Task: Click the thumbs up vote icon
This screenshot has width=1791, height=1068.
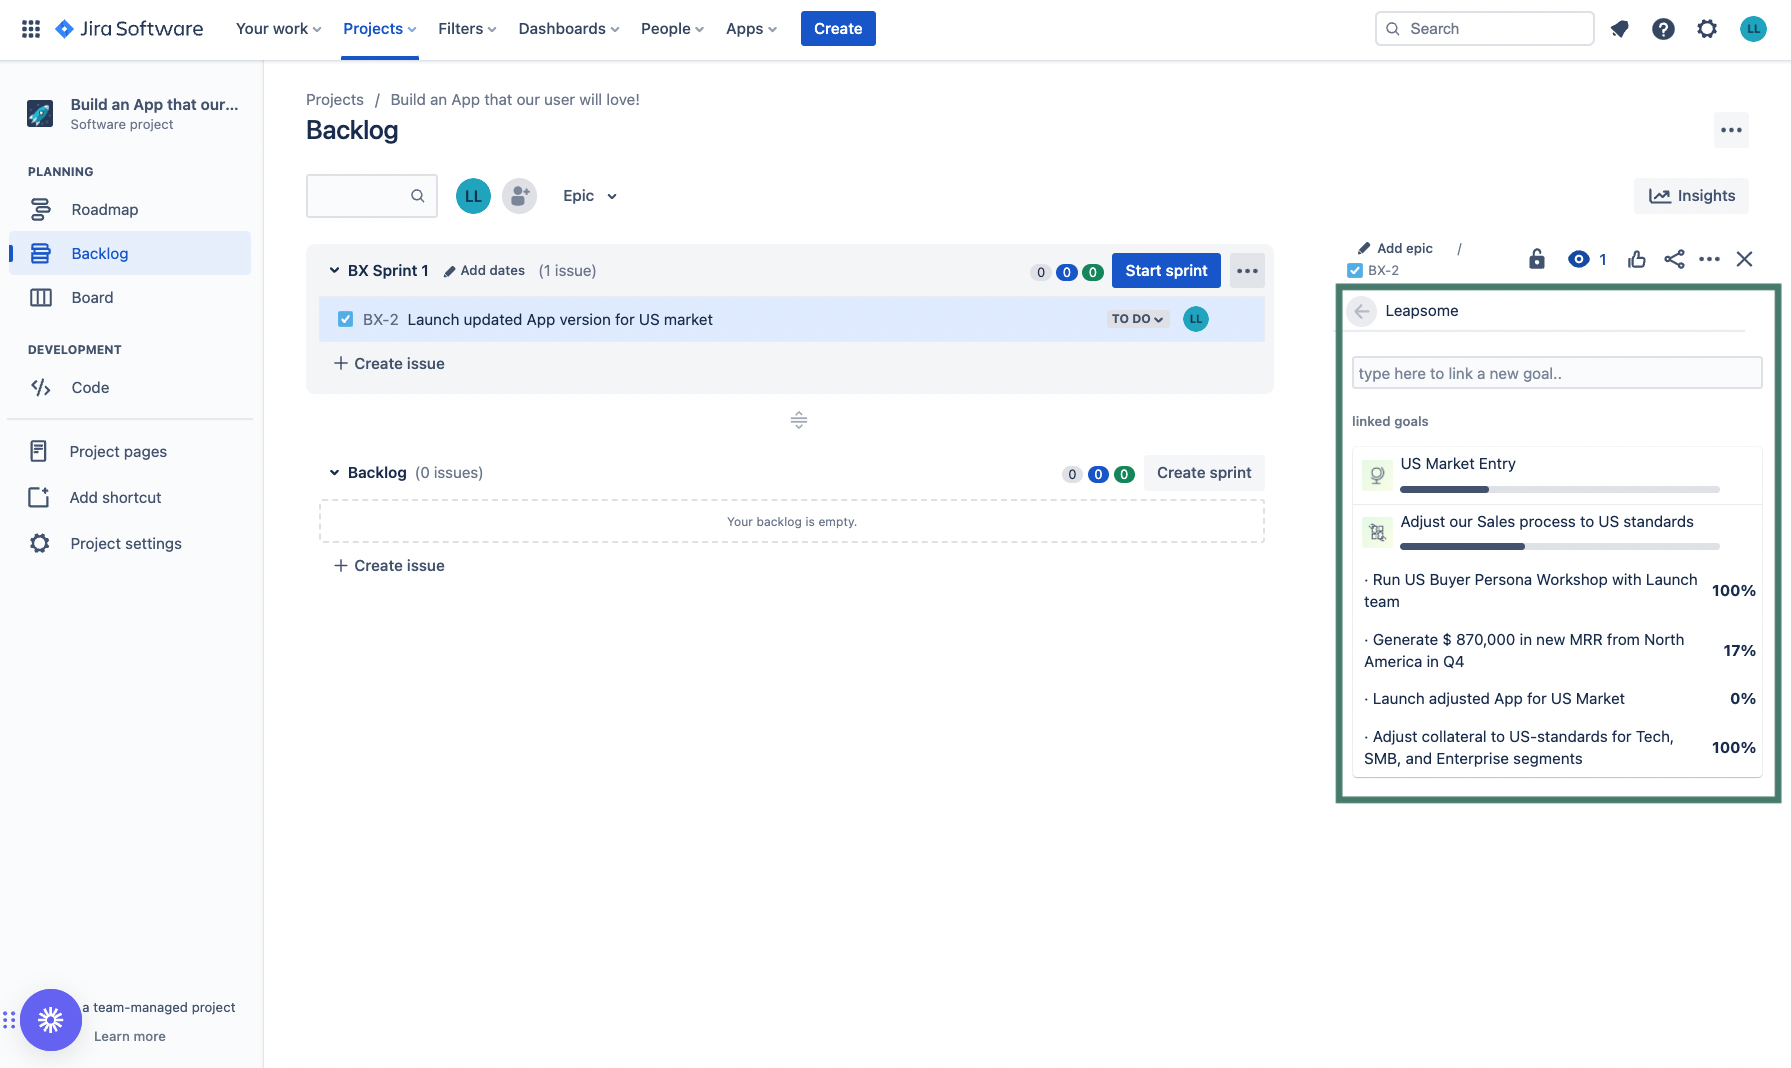Action: coord(1637,259)
